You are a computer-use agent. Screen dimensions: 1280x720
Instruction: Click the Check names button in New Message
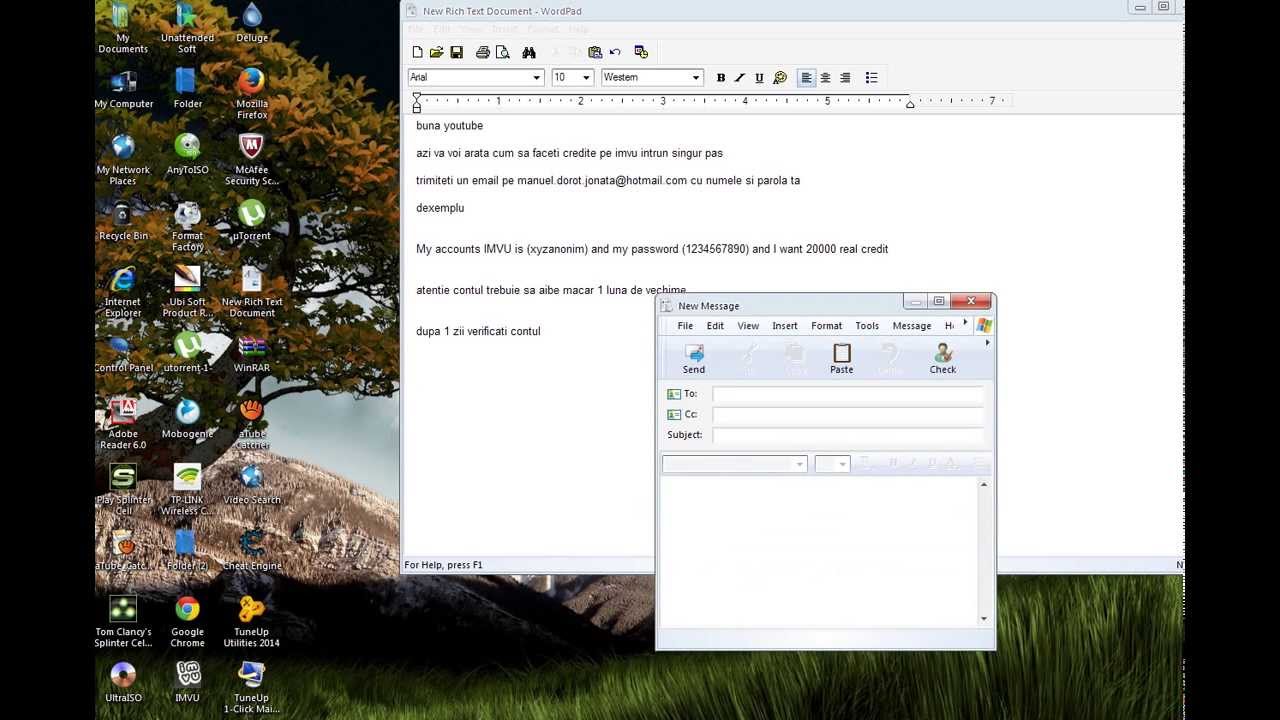[x=943, y=359]
